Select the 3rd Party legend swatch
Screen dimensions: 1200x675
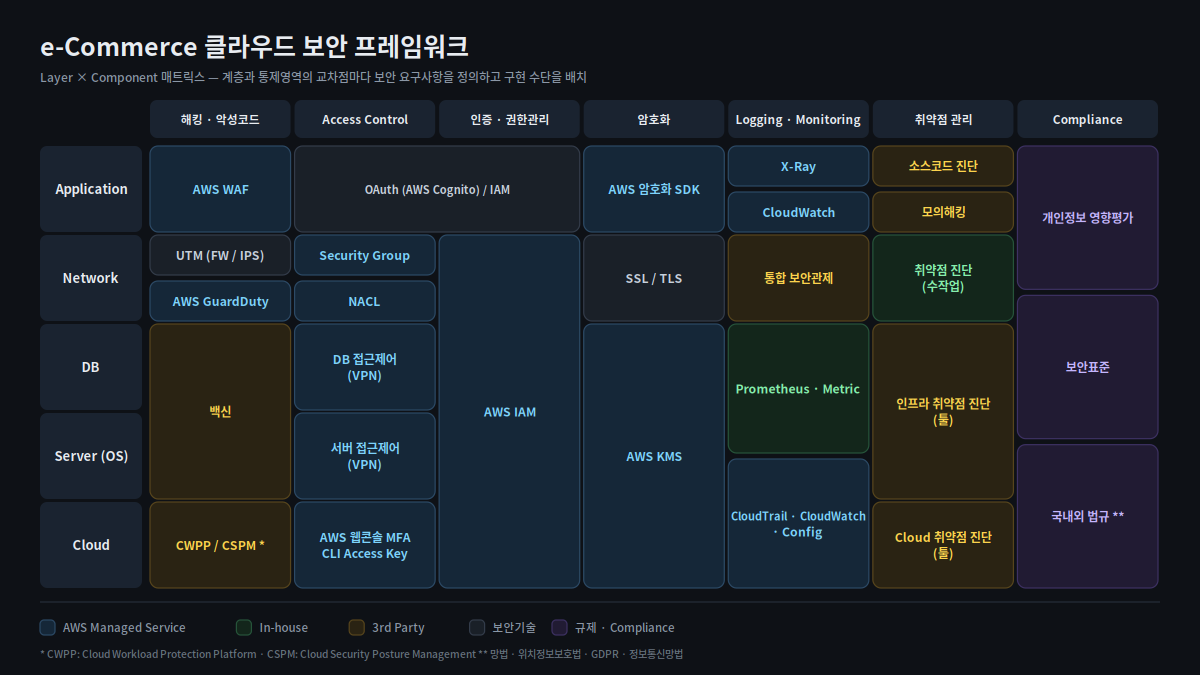(357, 628)
